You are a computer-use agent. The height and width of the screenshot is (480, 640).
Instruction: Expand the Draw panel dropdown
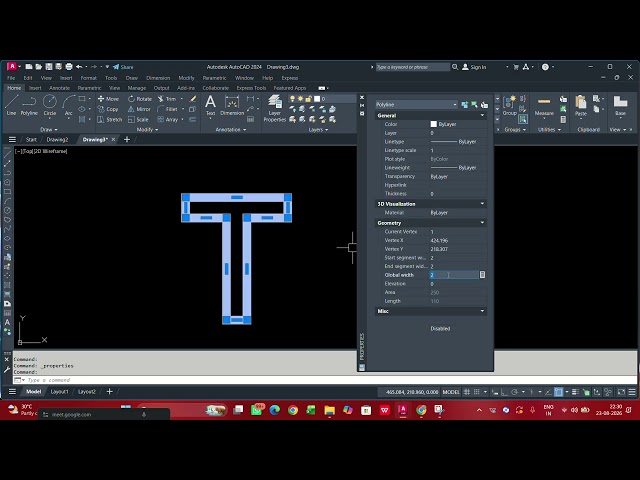(49, 129)
